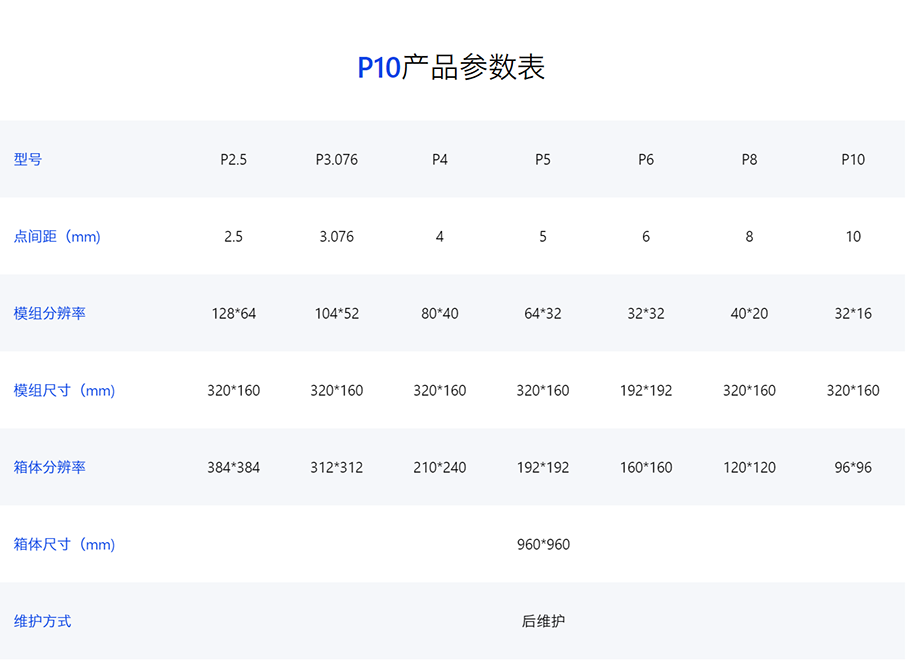Click the 960*960 cabinet size value
Image resolution: width=907 pixels, height=660 pixels.
pyautogui.click(x=543, y=545)
